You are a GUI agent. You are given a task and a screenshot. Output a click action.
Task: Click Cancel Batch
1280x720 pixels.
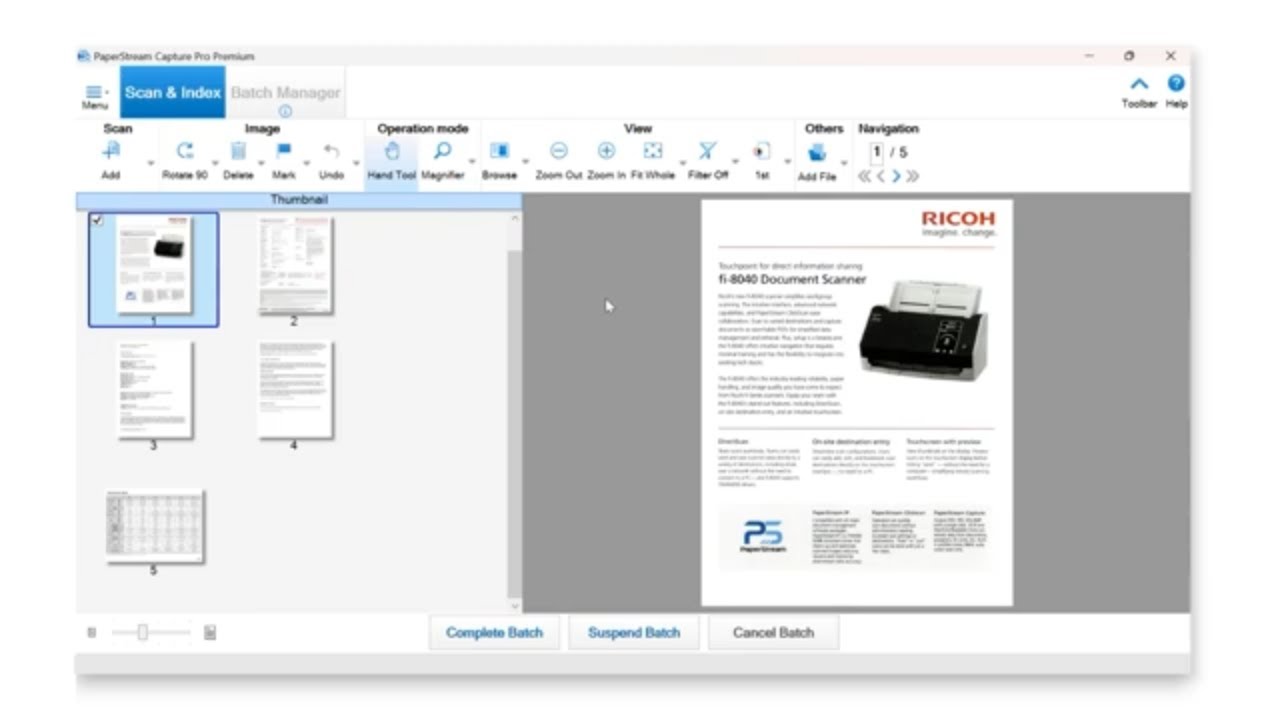tap(773, 633)
